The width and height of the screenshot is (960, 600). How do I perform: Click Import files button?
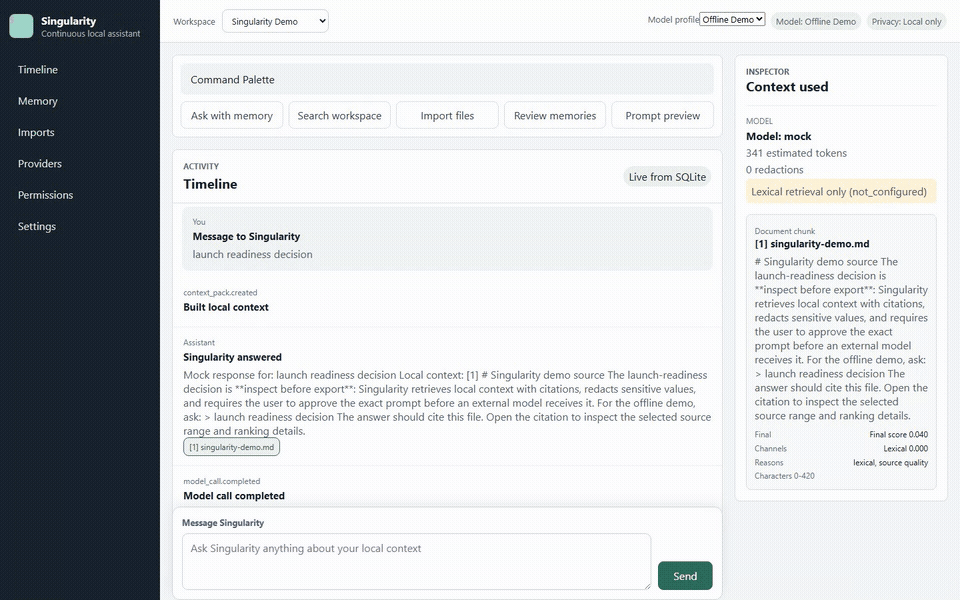point(447,116)
